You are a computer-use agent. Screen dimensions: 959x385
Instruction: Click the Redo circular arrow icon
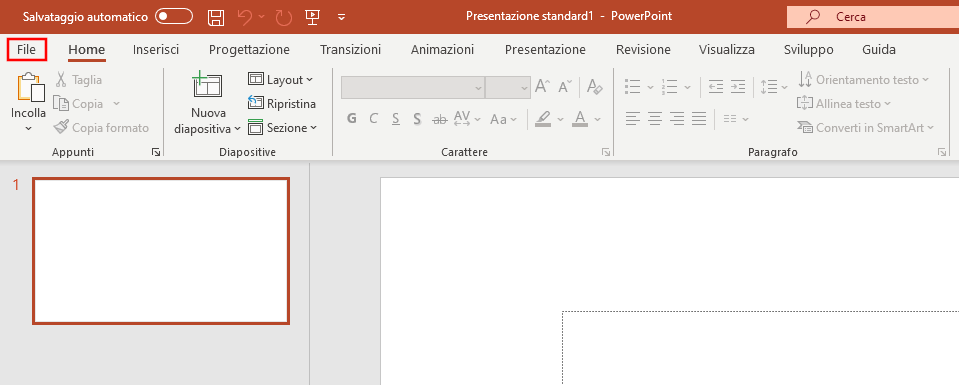pyautogui.click(x=283, y=17)
